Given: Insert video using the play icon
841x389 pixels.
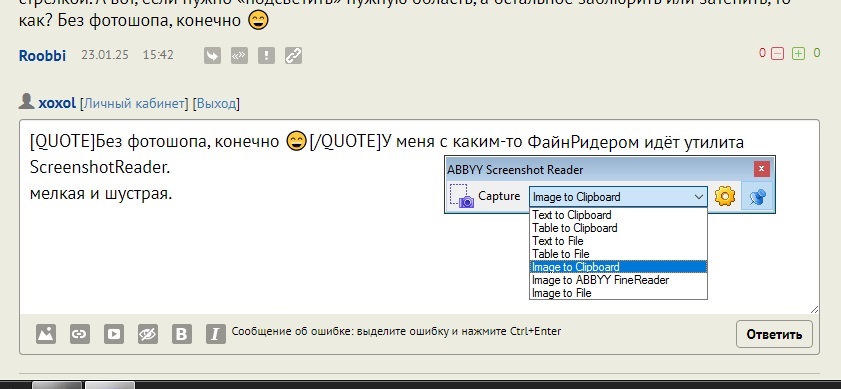Looking at the screenshot, I should 114,334.
